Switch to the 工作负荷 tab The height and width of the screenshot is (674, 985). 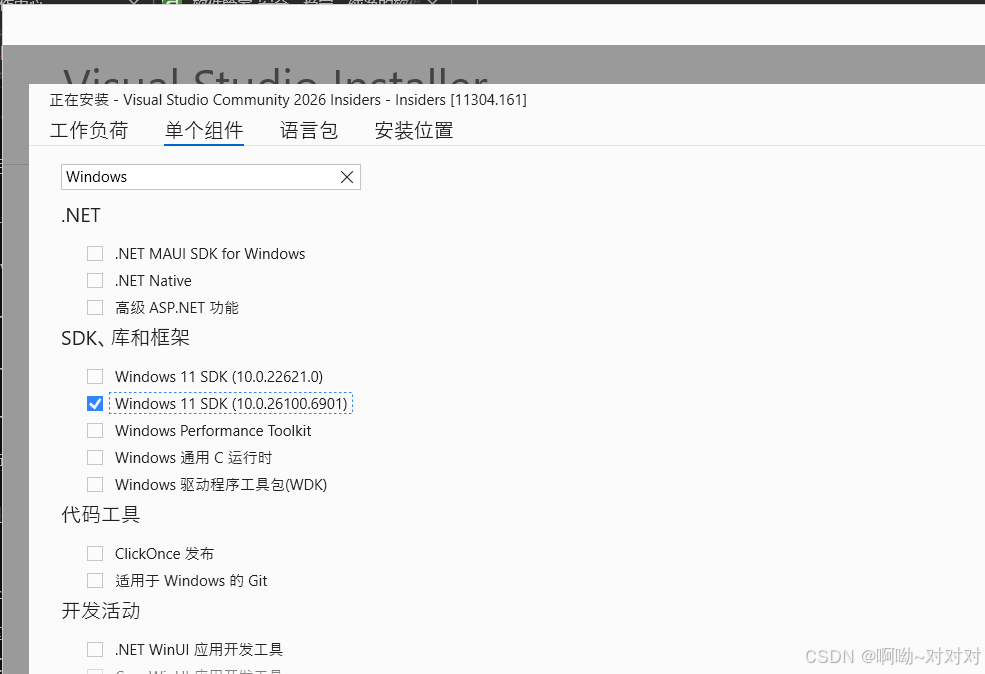[x=89, y=131]
